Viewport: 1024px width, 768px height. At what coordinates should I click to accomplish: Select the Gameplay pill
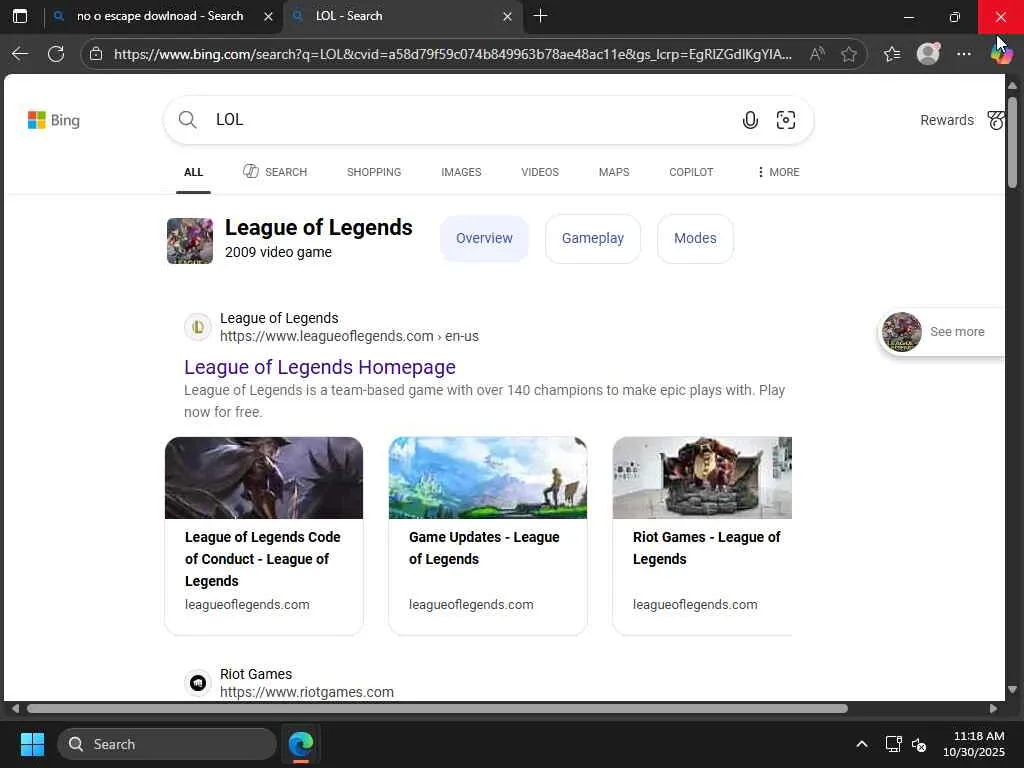tap(592, 238)
